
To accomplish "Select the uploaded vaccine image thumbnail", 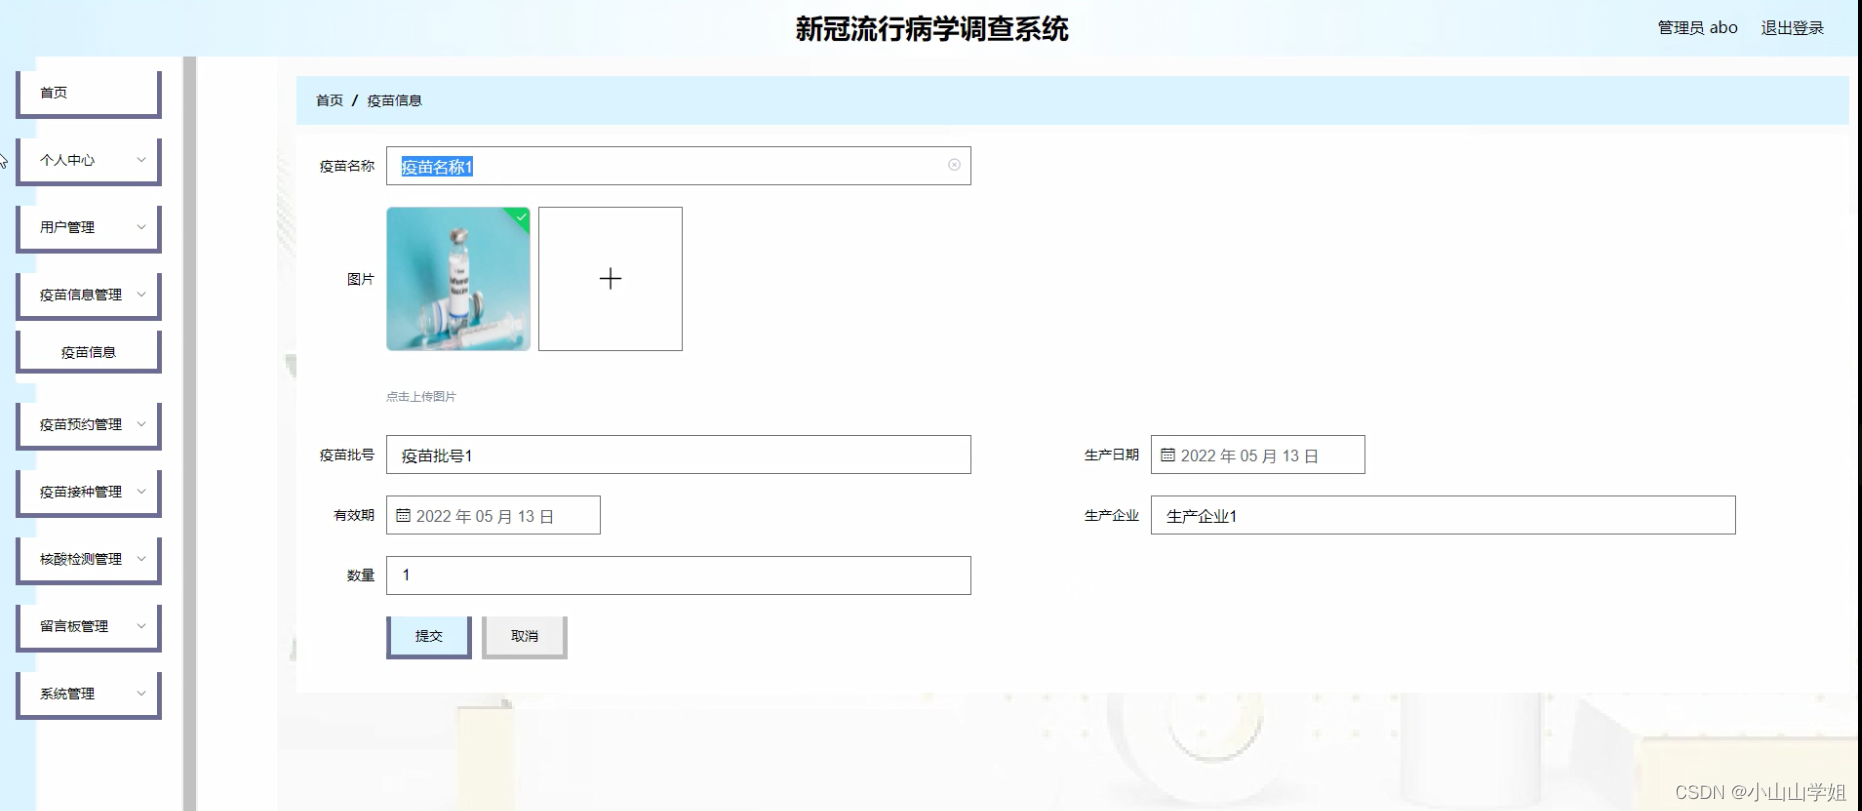I will (458, 279).
